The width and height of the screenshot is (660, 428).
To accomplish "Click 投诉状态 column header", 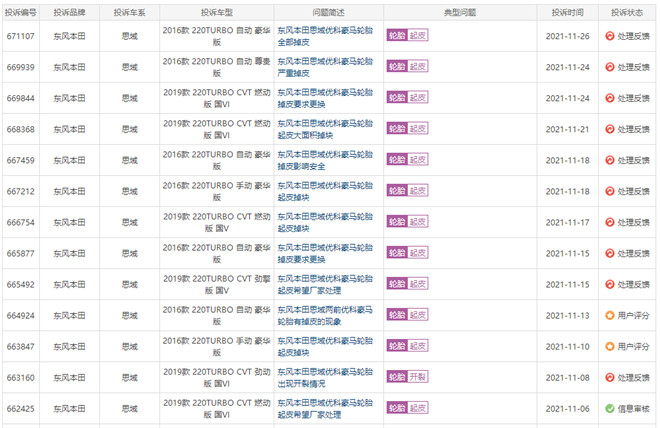I will 627,13.
